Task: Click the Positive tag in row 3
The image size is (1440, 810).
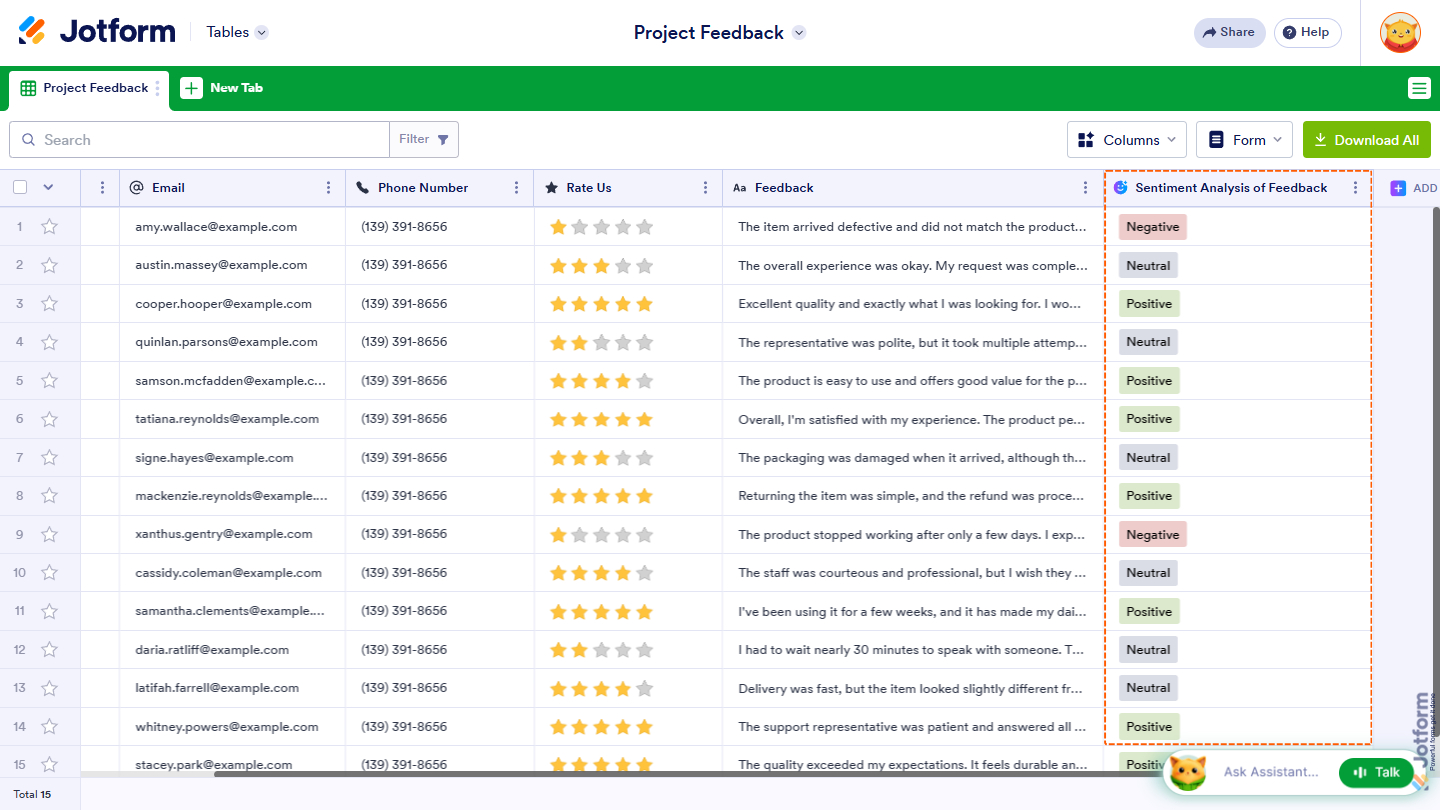Action: pos(1149,304)
